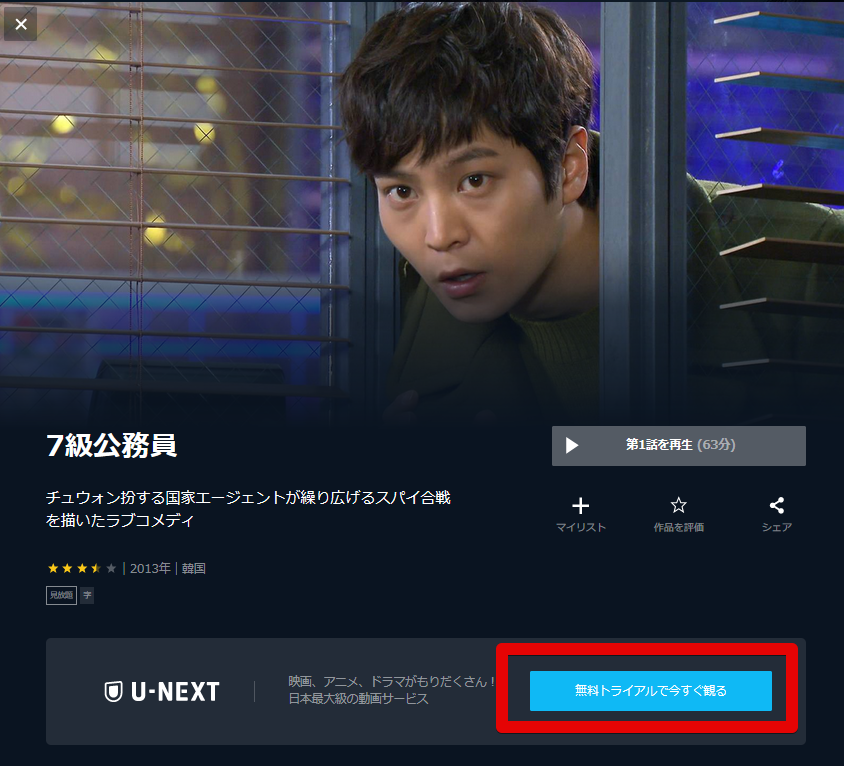Click the first gold rating star
The image size is (844, 766).
click(x=53, y=568)
